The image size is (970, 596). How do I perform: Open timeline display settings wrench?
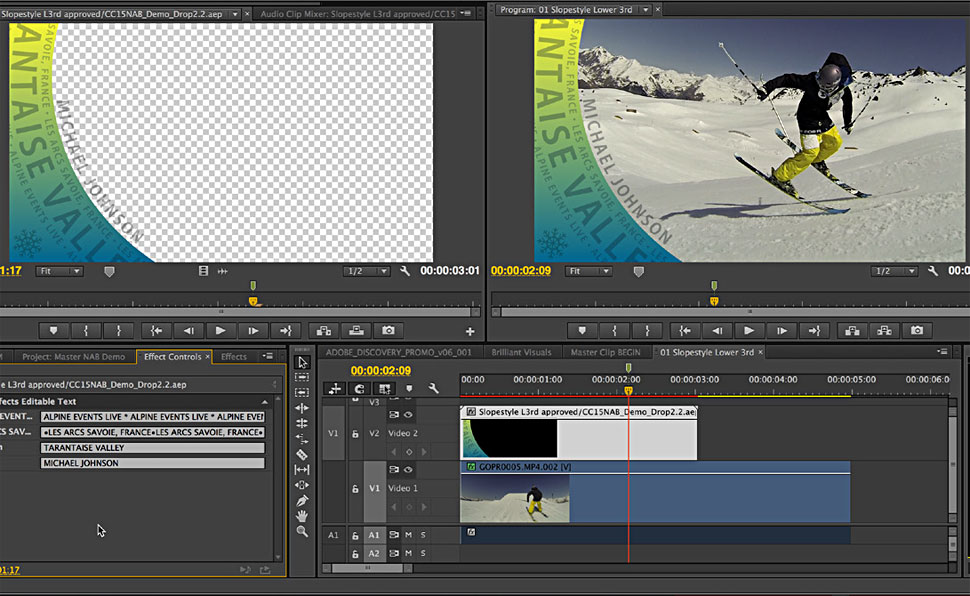(x=433, y=389)
